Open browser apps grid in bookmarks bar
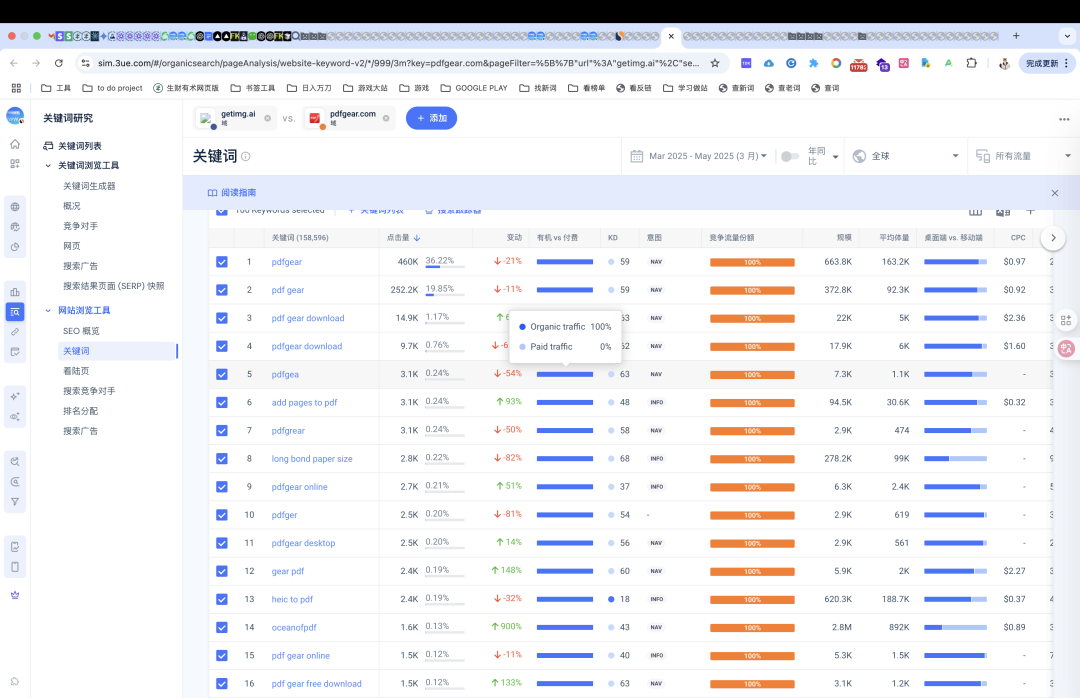 click(16, 88)
